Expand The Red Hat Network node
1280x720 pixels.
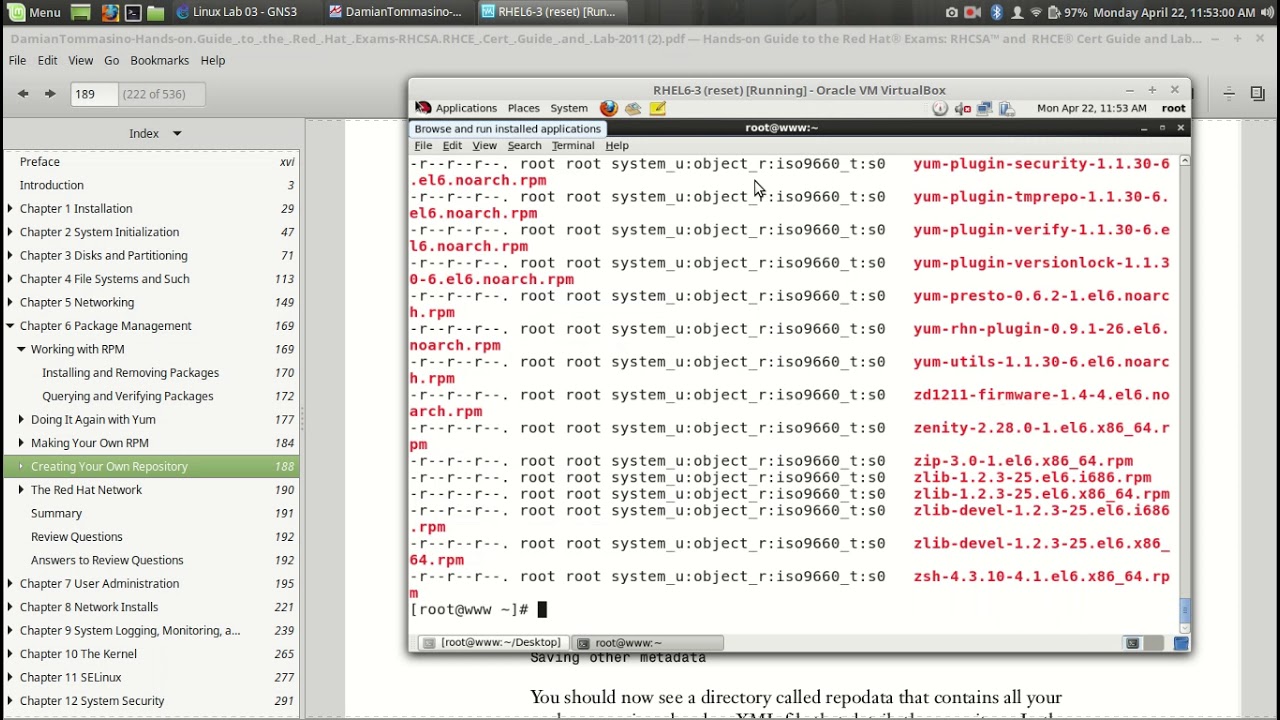[x=21, y=490]
